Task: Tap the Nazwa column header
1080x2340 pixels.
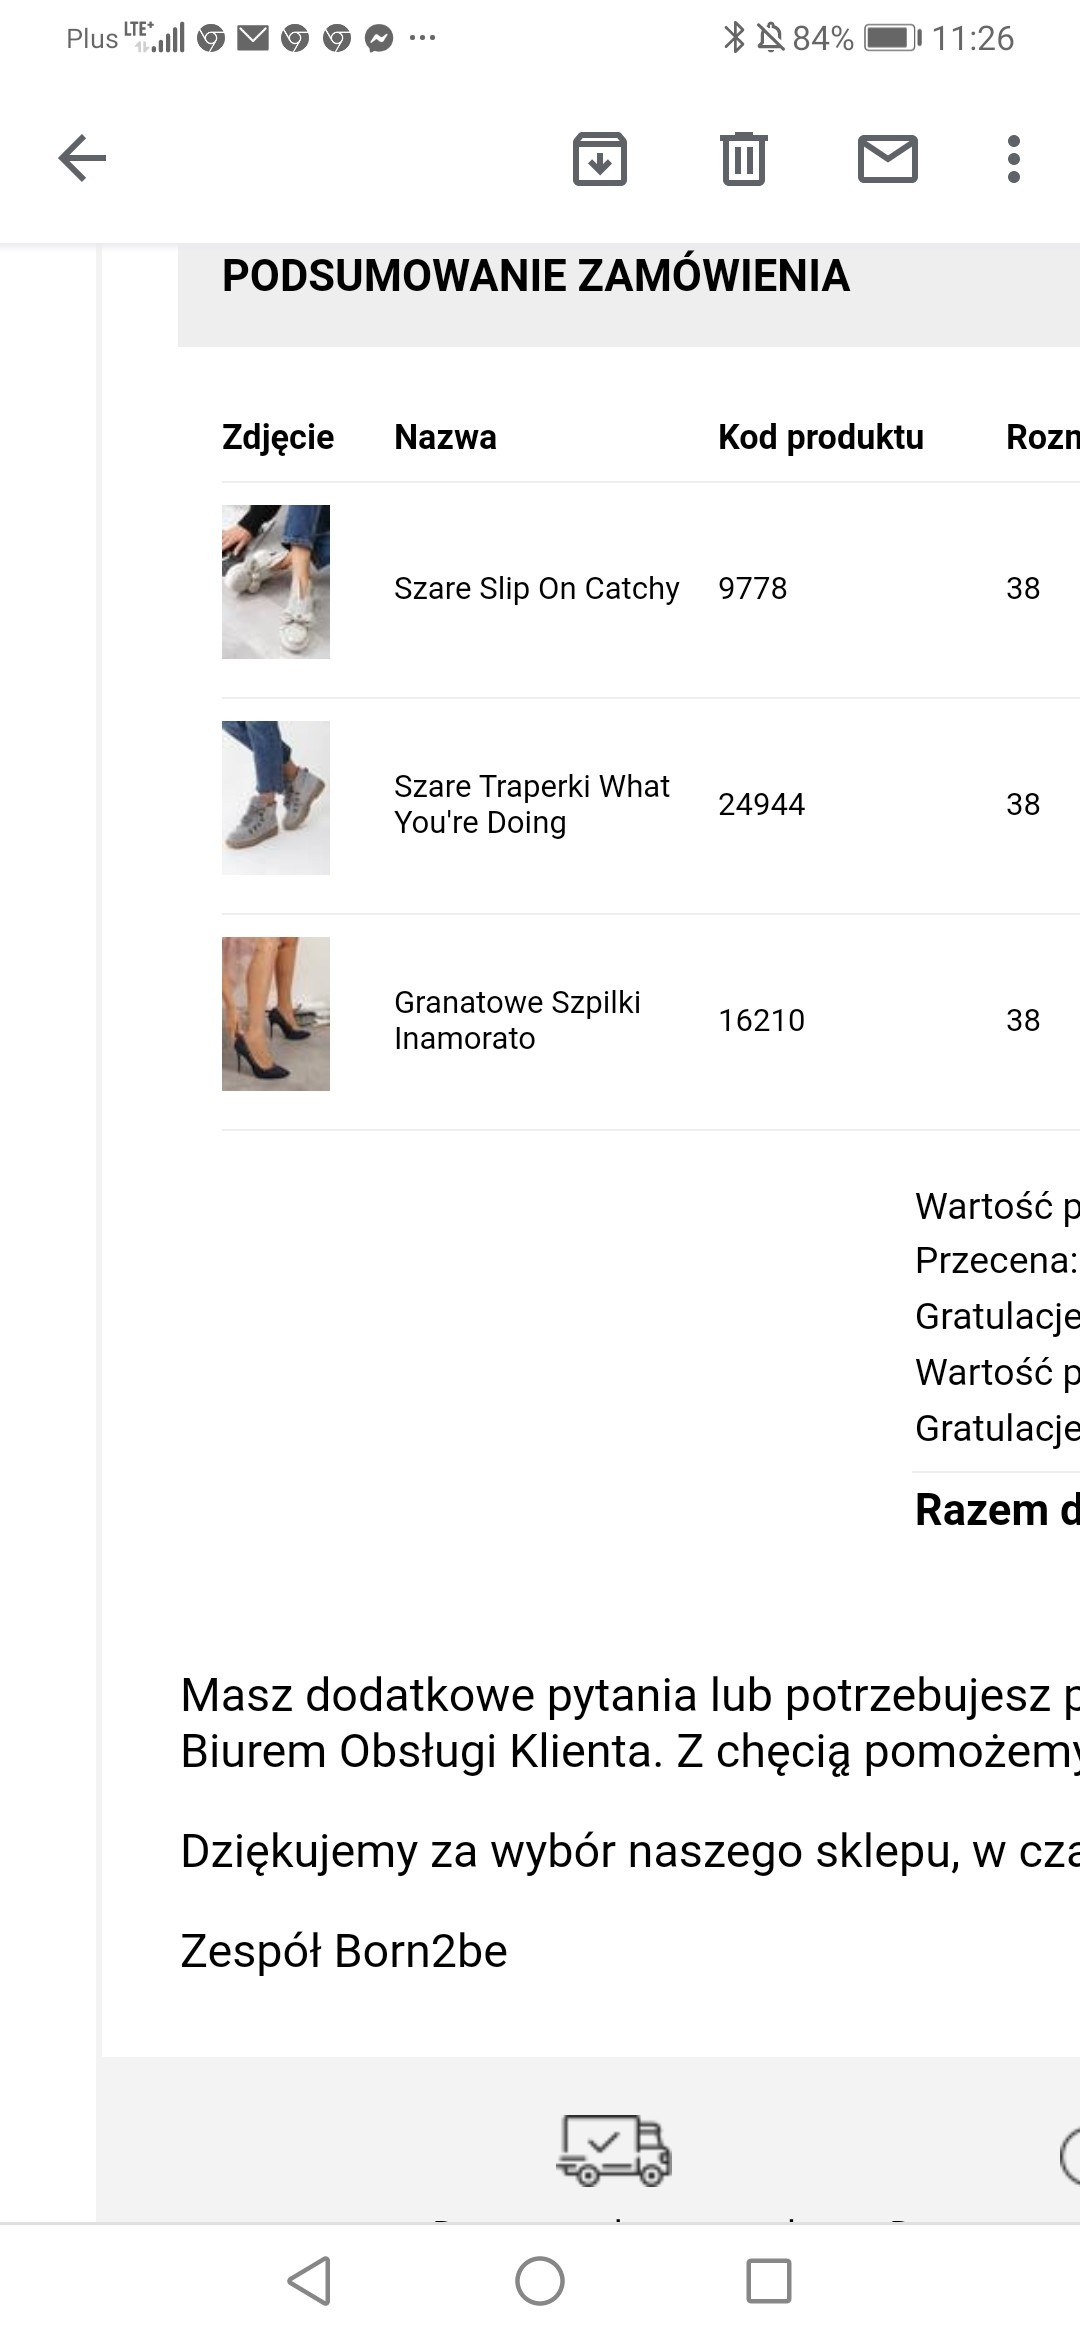Action: pos(445,437)
